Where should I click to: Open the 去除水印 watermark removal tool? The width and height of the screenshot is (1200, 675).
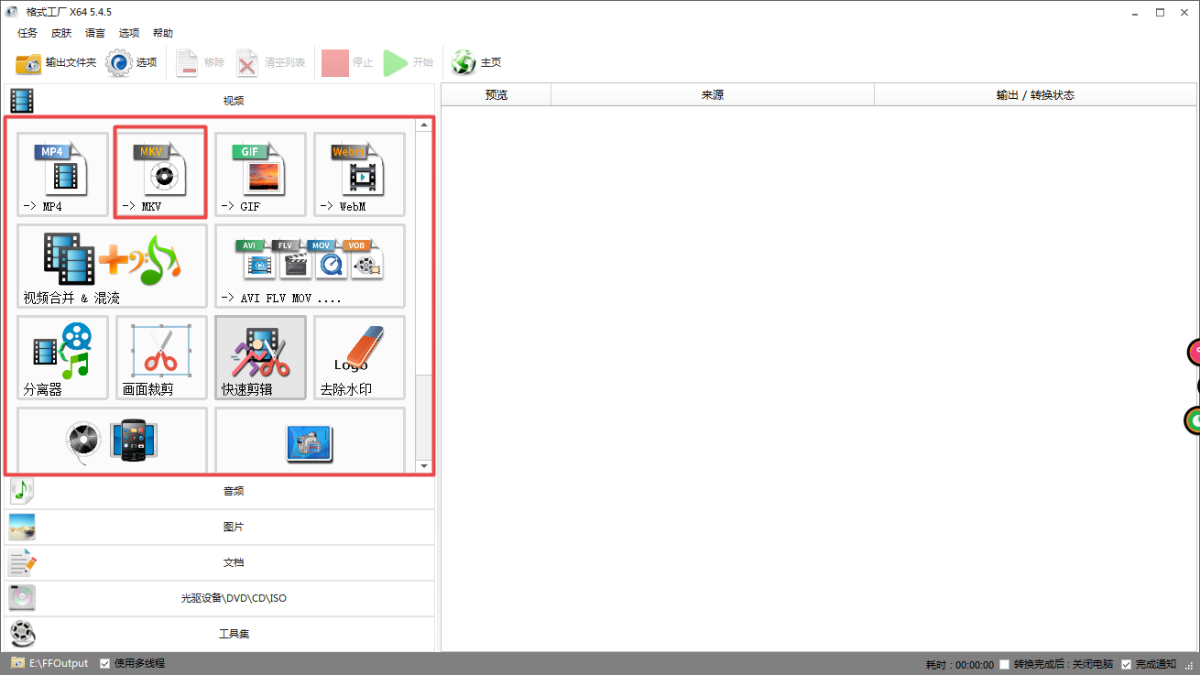359,358
